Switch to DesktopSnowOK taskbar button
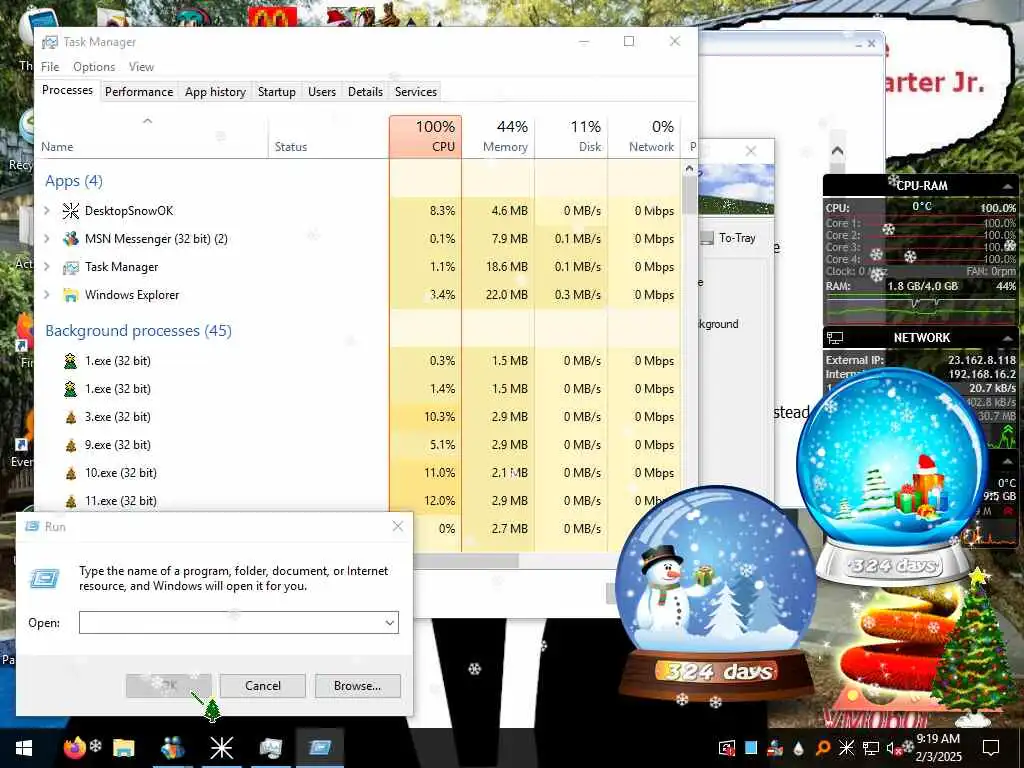Image resolution: width=1024 pixels, height=768 pixels. point(221,748)
